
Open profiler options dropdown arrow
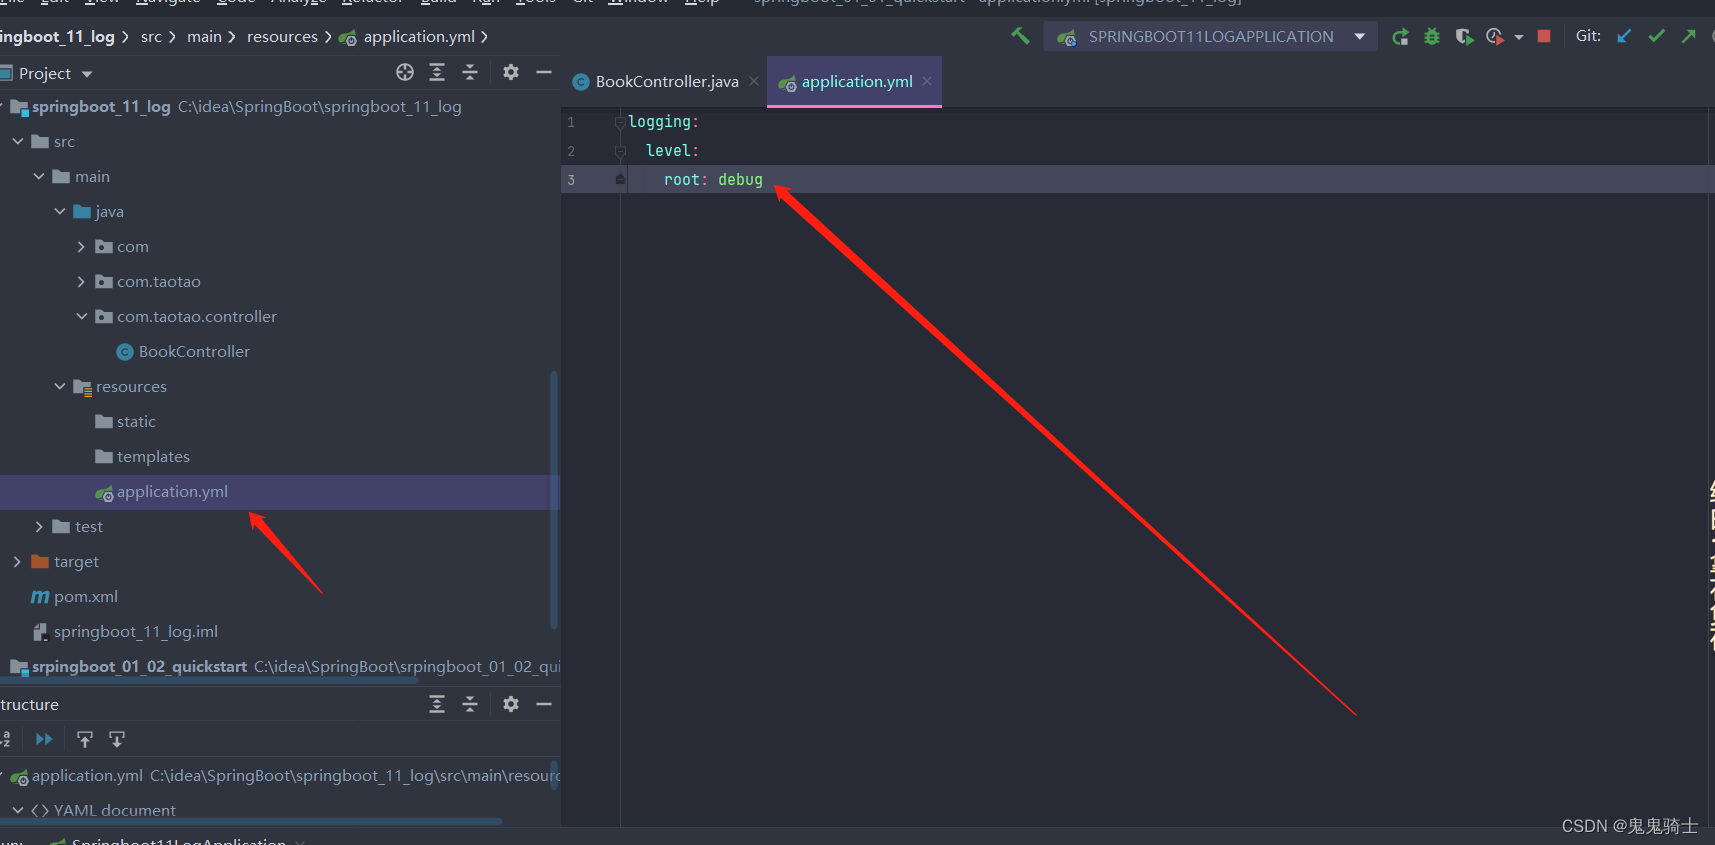pos(1519,37)
